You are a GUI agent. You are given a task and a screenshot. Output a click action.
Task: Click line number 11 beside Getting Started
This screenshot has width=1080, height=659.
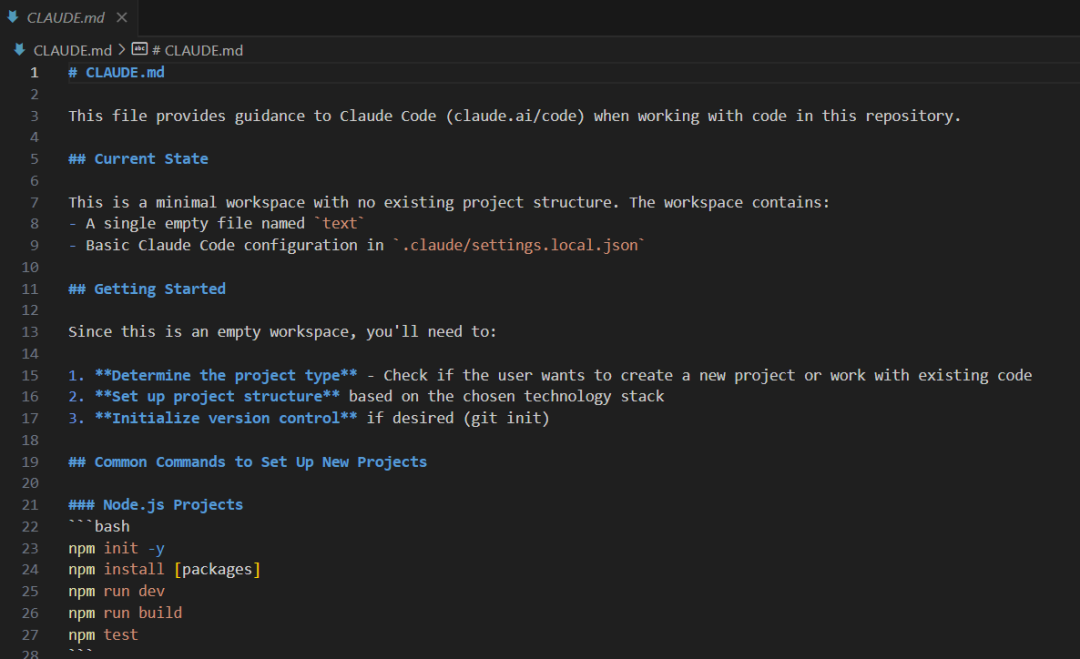30,289
